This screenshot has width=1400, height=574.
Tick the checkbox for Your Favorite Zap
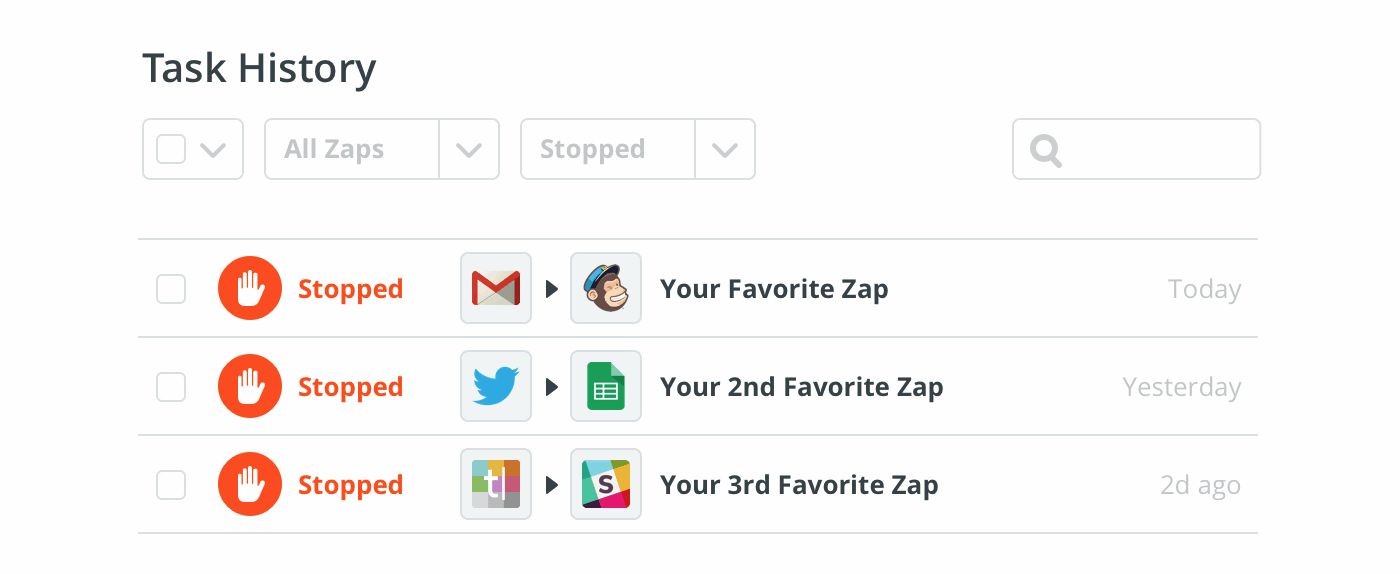tap(171, 289)
